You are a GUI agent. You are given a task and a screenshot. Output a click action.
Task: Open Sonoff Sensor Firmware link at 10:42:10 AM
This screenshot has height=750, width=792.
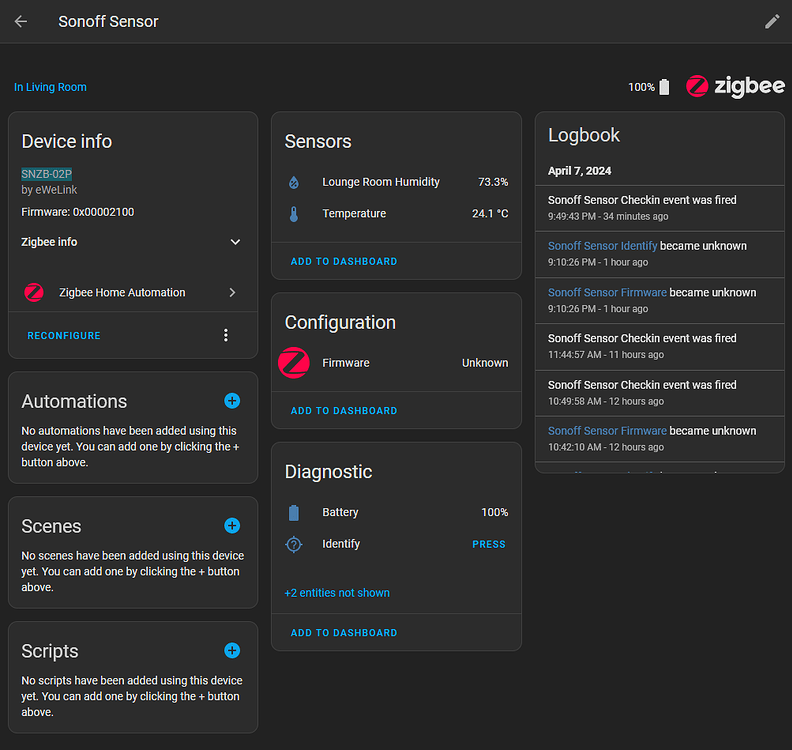tap(607, 431)
